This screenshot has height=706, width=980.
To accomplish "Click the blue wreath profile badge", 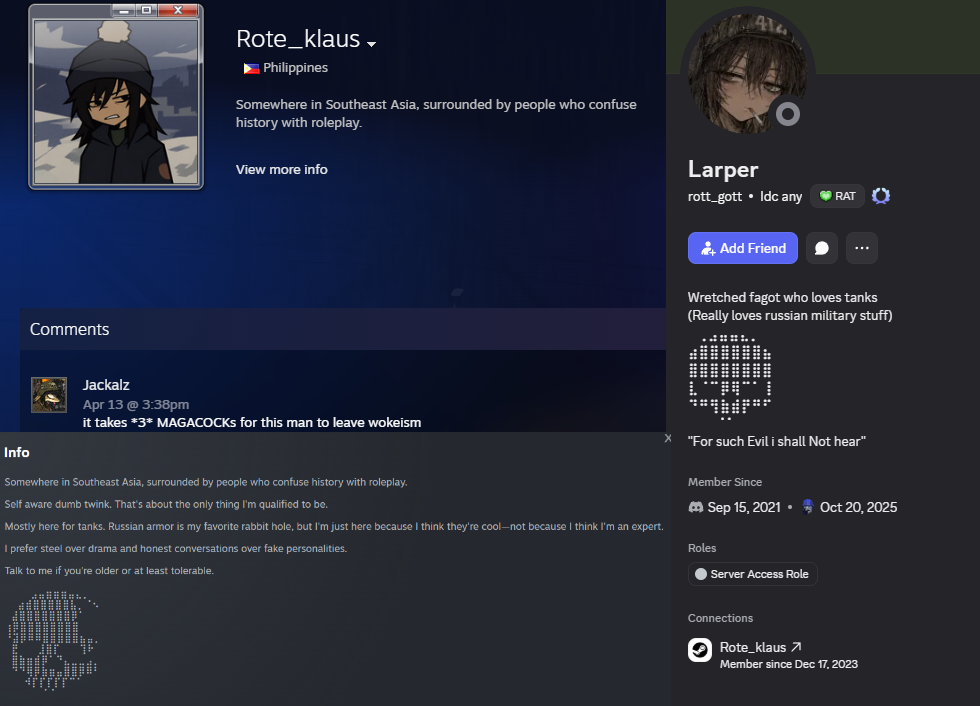I will [881, 196].
